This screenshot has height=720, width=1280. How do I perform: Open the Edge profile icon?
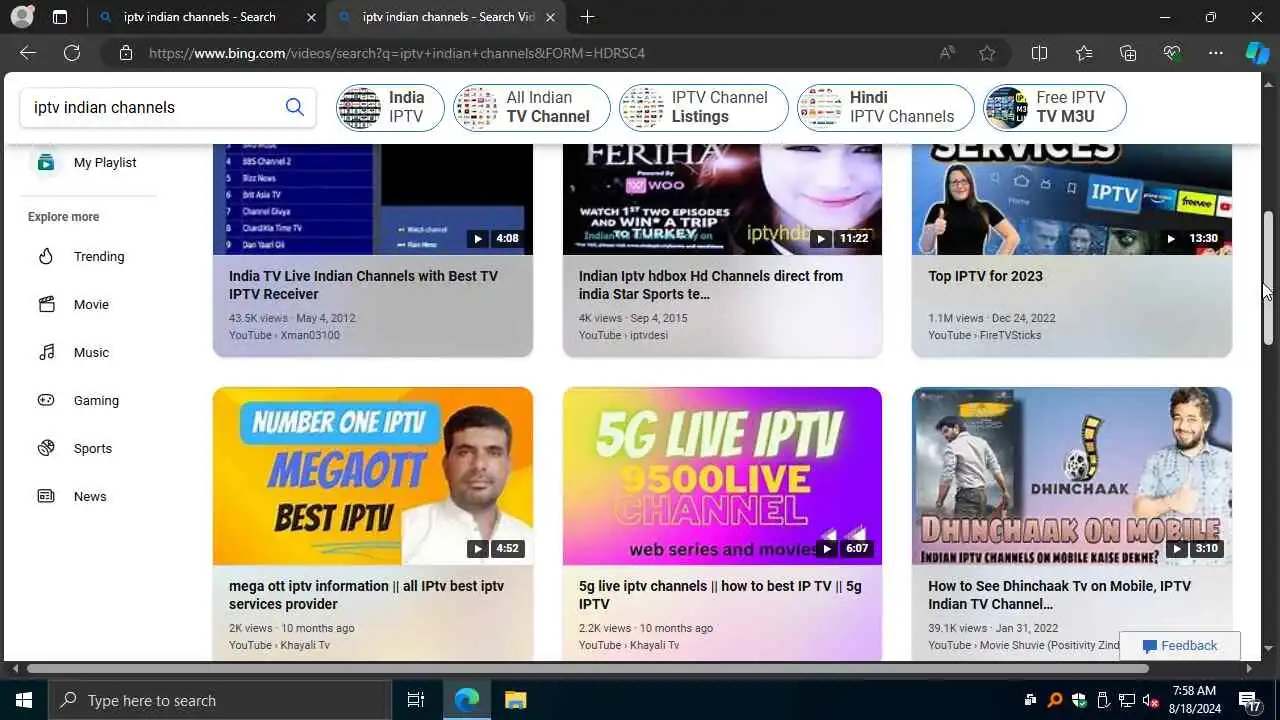pyautogui.click(x=22, y=17)
